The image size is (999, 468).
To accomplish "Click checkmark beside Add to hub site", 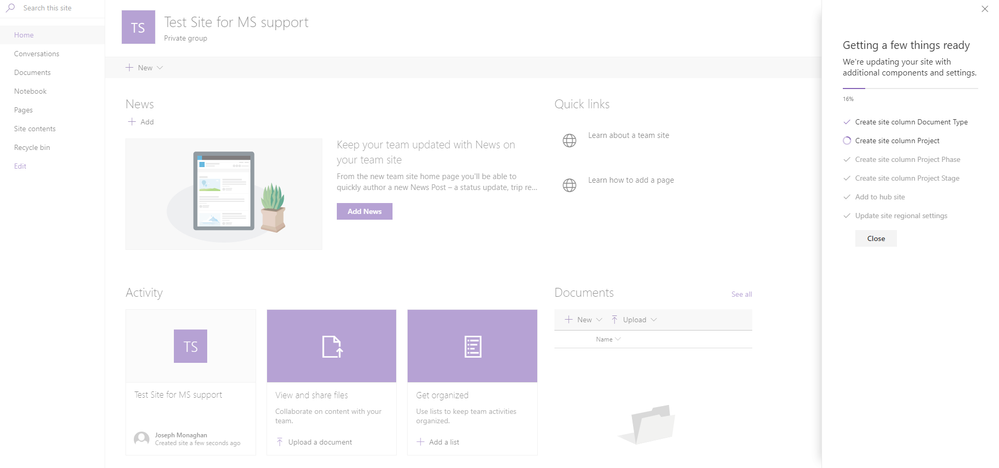I will [847, 197].
